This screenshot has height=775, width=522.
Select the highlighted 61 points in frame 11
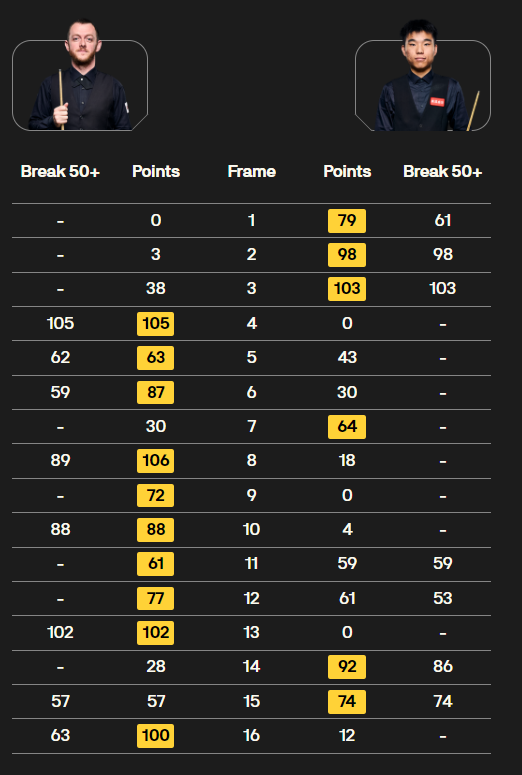click(x=156, y=564)
